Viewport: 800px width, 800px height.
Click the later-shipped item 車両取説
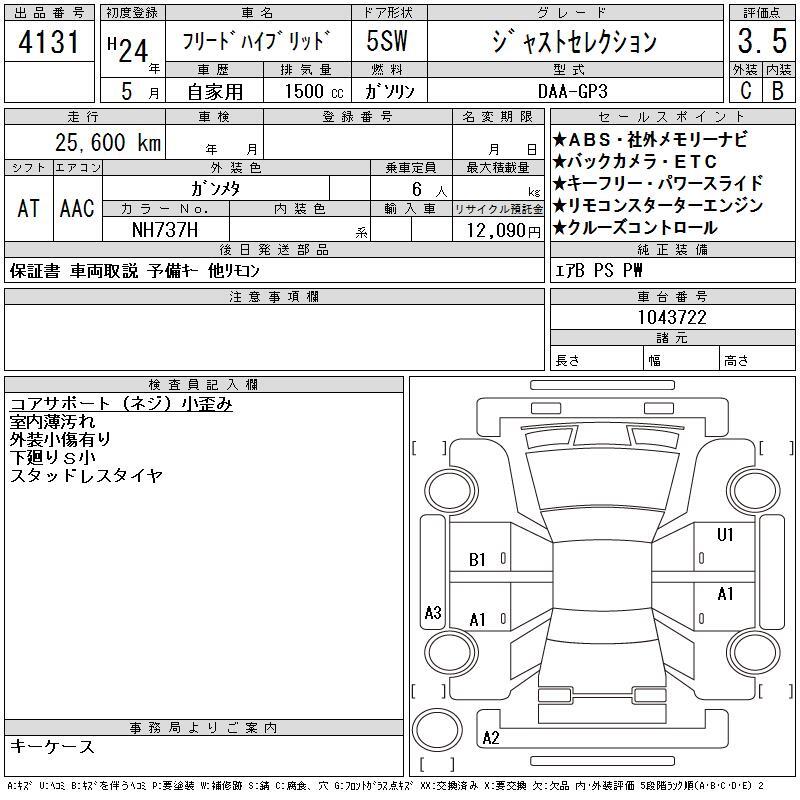(104, 270)
